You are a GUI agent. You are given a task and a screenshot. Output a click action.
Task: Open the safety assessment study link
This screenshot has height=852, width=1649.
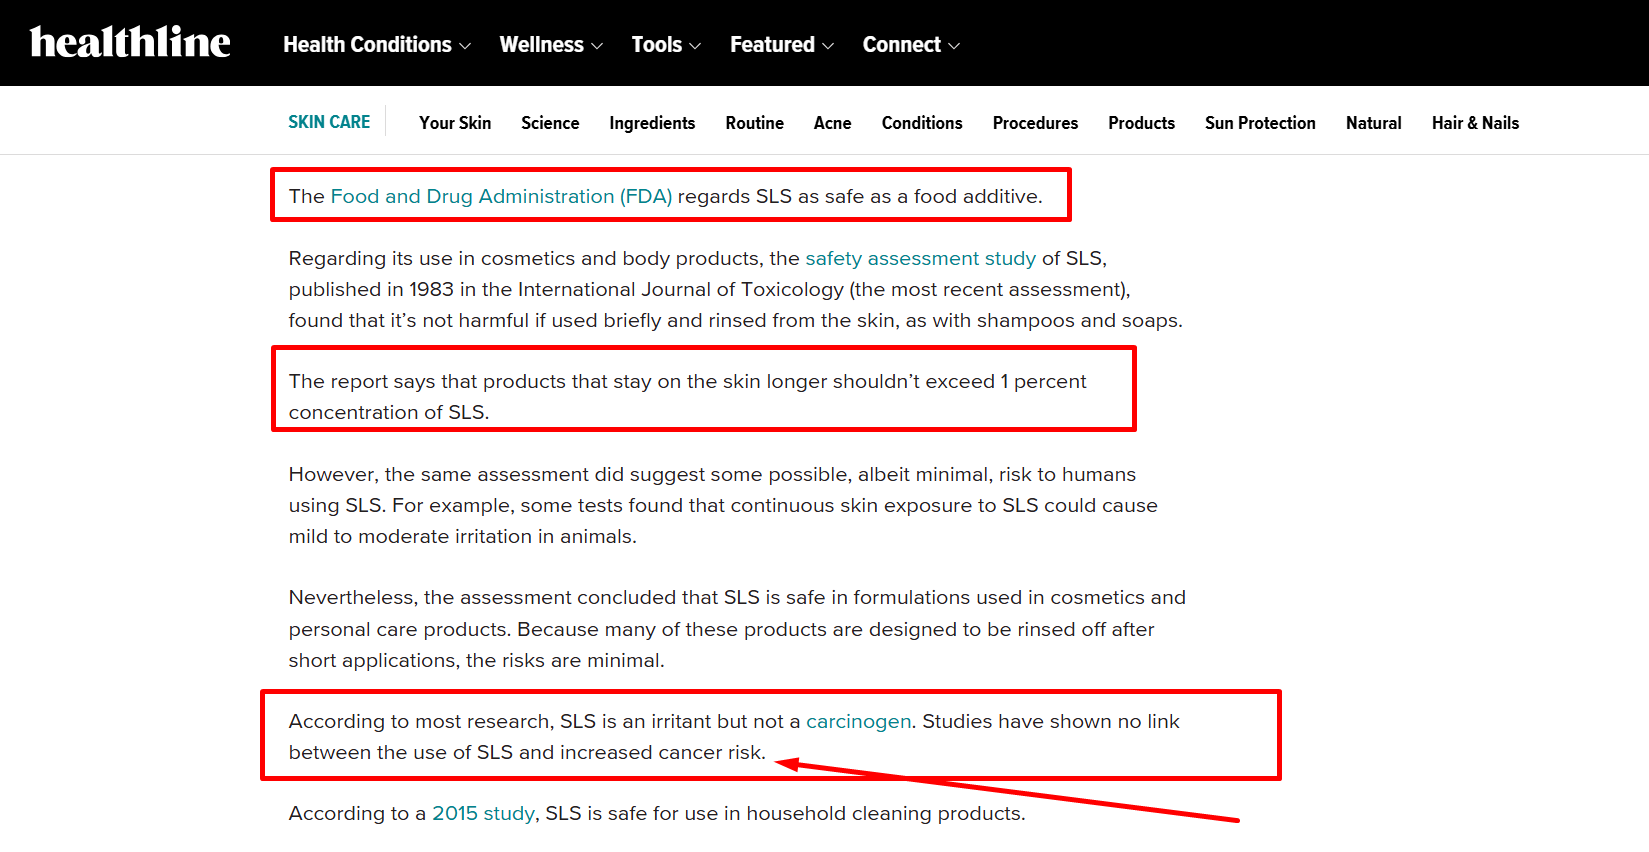921,258
